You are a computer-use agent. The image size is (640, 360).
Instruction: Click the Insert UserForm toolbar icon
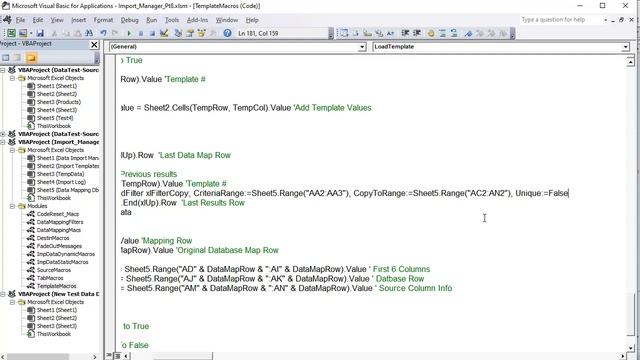point(23,33)
